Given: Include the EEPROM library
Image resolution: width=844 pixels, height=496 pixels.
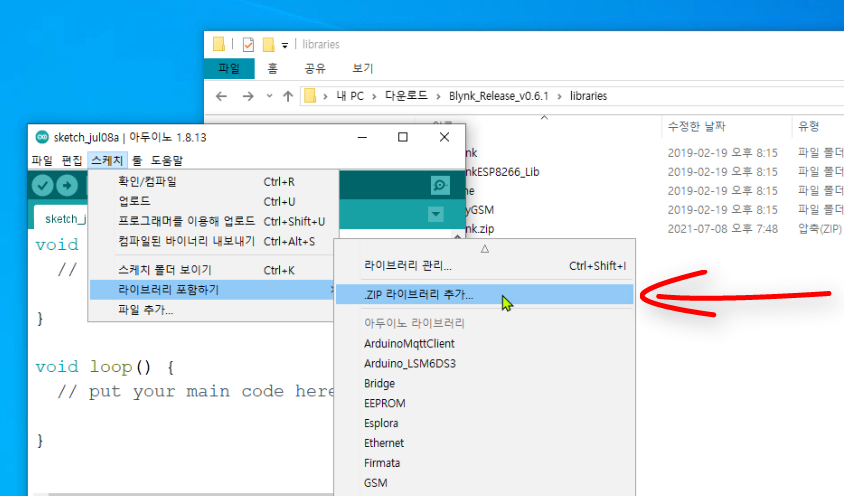Looking at the screenshot, I should click(x=484, y=403).
